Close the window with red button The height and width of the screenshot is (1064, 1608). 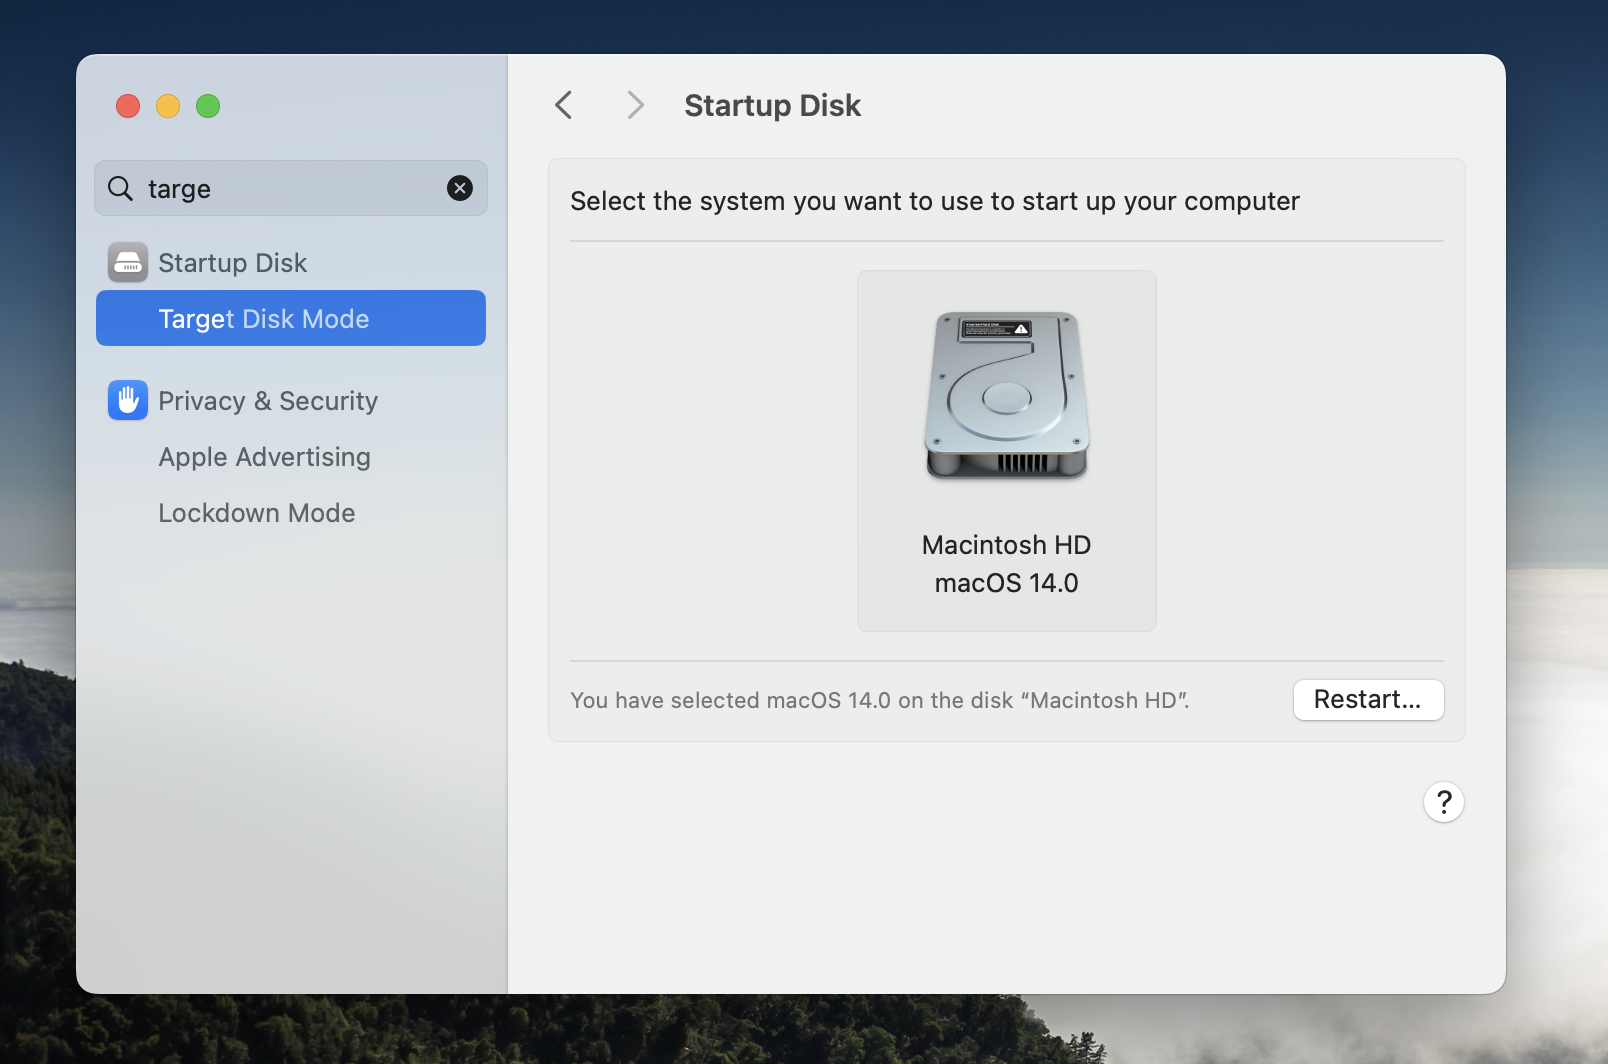click(128, 106)
